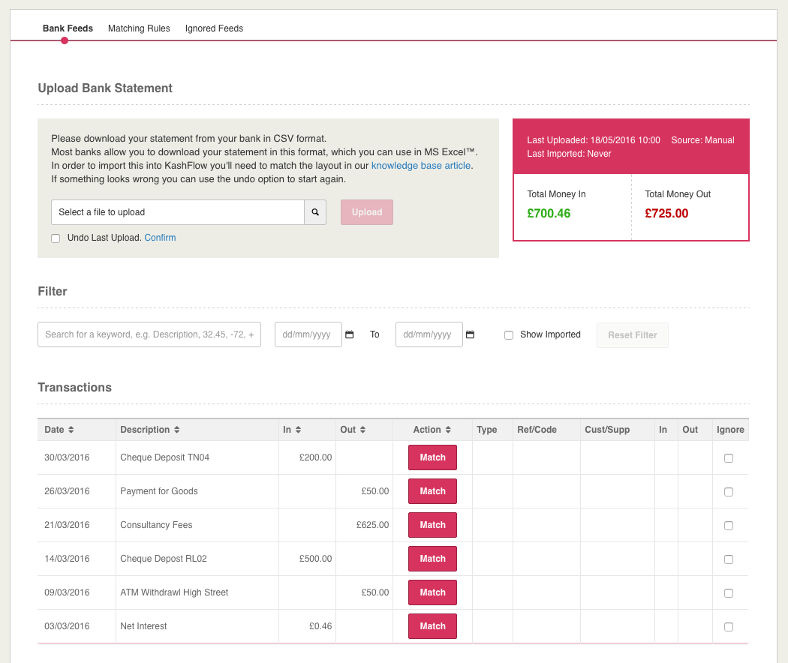This screenshot has height=663, width=788.
Task: Check Ignore for the Net Interest row
Action: [728, 627]
